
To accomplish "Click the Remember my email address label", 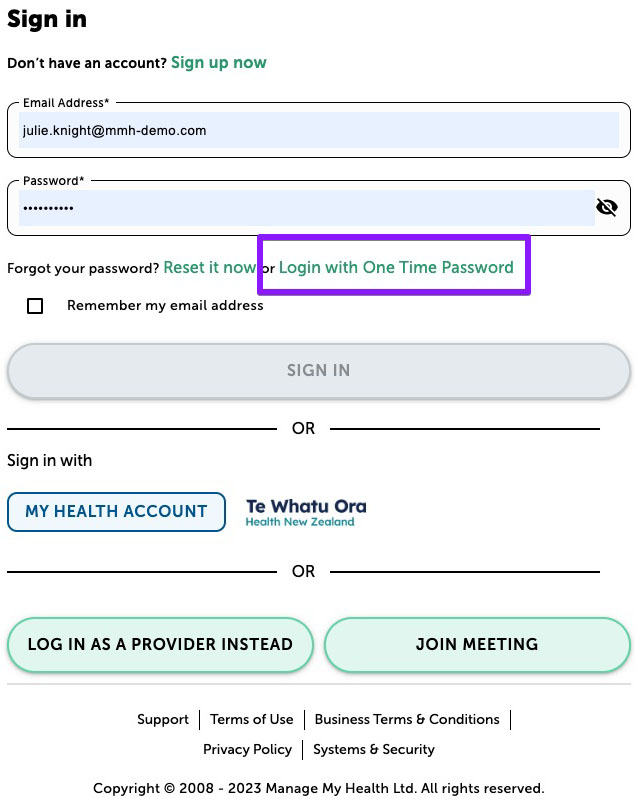I will click(165, 305).
